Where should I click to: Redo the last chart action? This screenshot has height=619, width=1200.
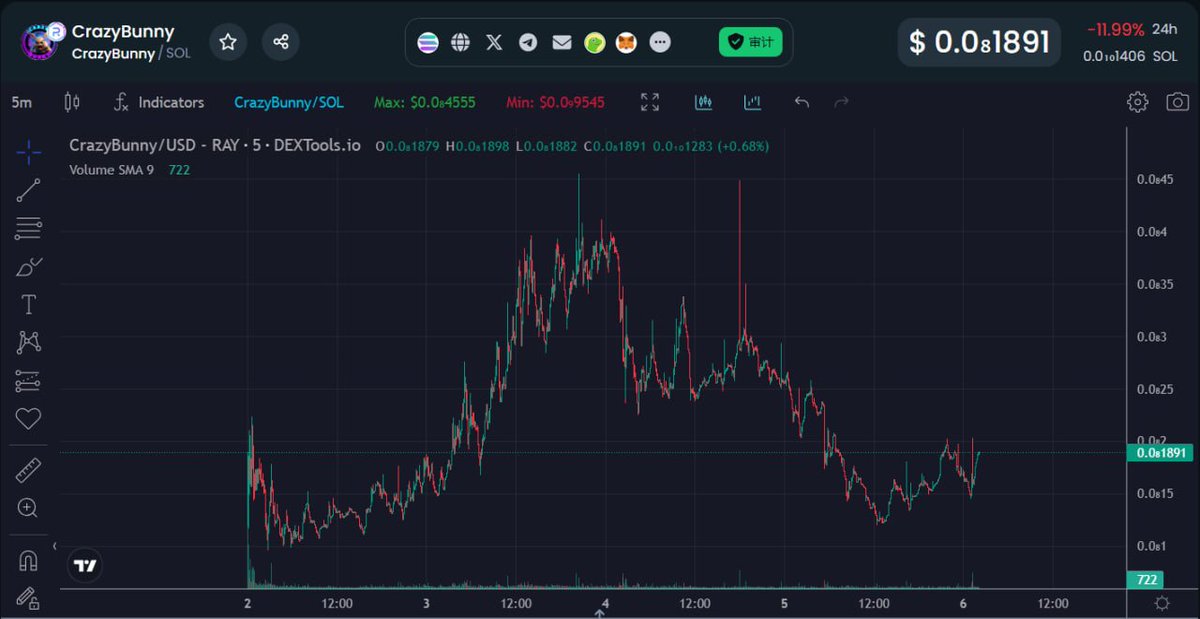pyautogui.click(x=842, y=102)
